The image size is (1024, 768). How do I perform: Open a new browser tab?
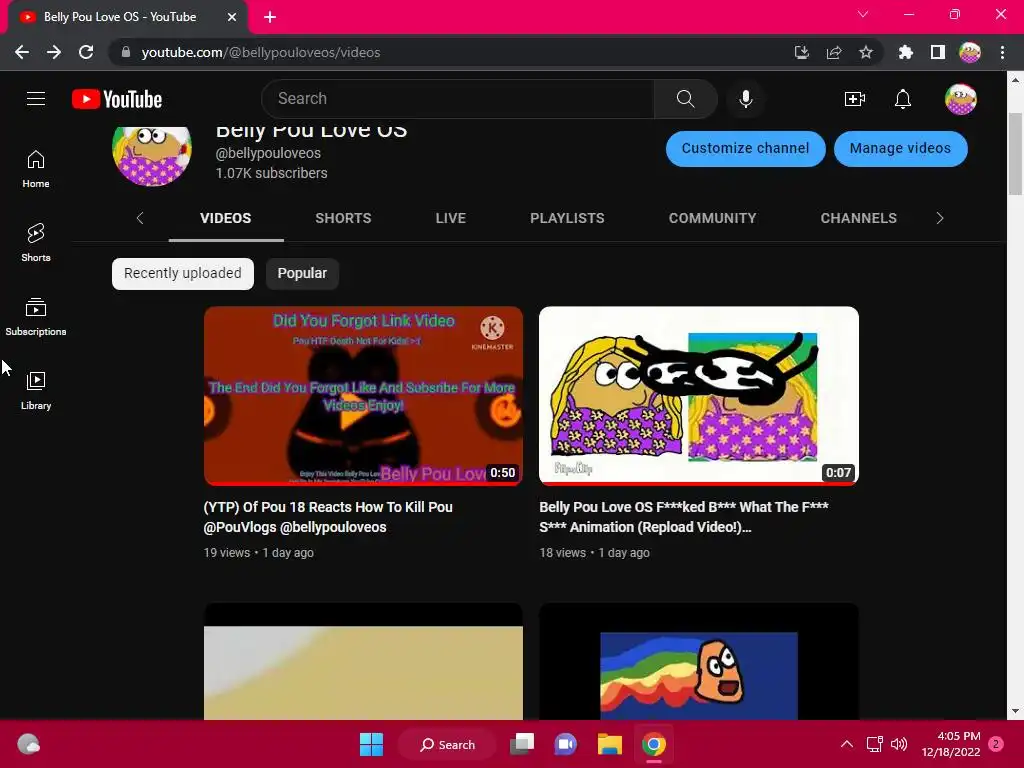pyautogui.click(x=270, y=17)
